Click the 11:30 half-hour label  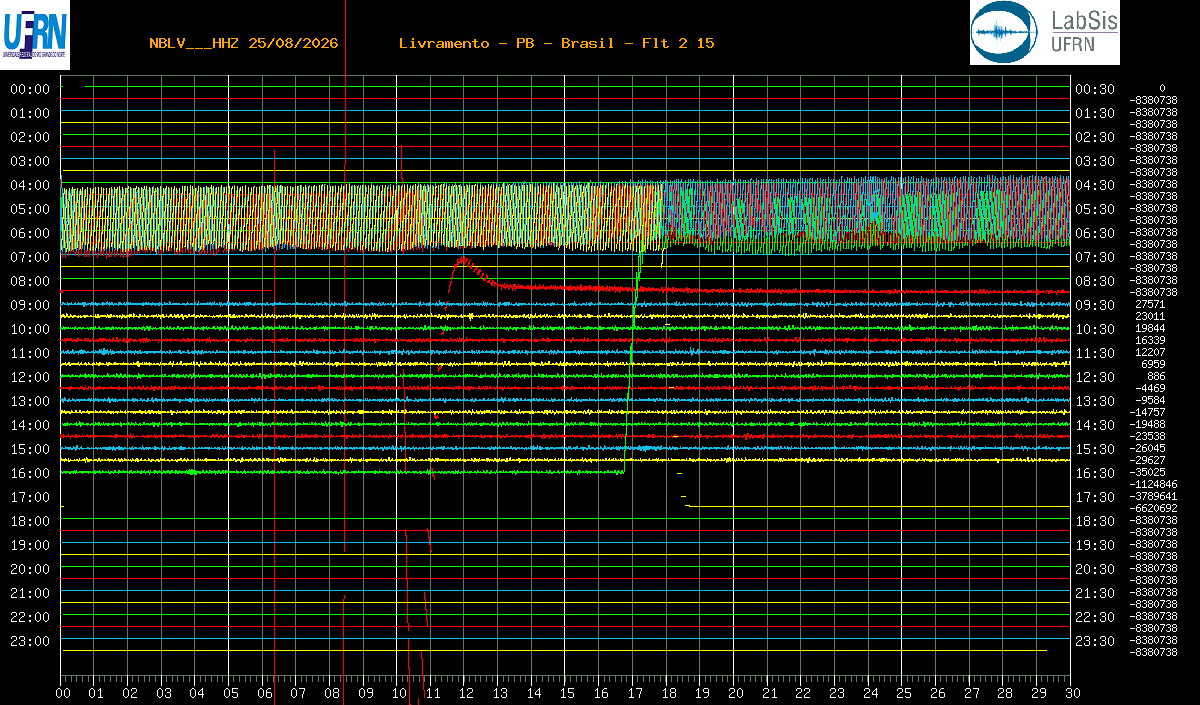pyautogui.click(x=1095, y=353)
